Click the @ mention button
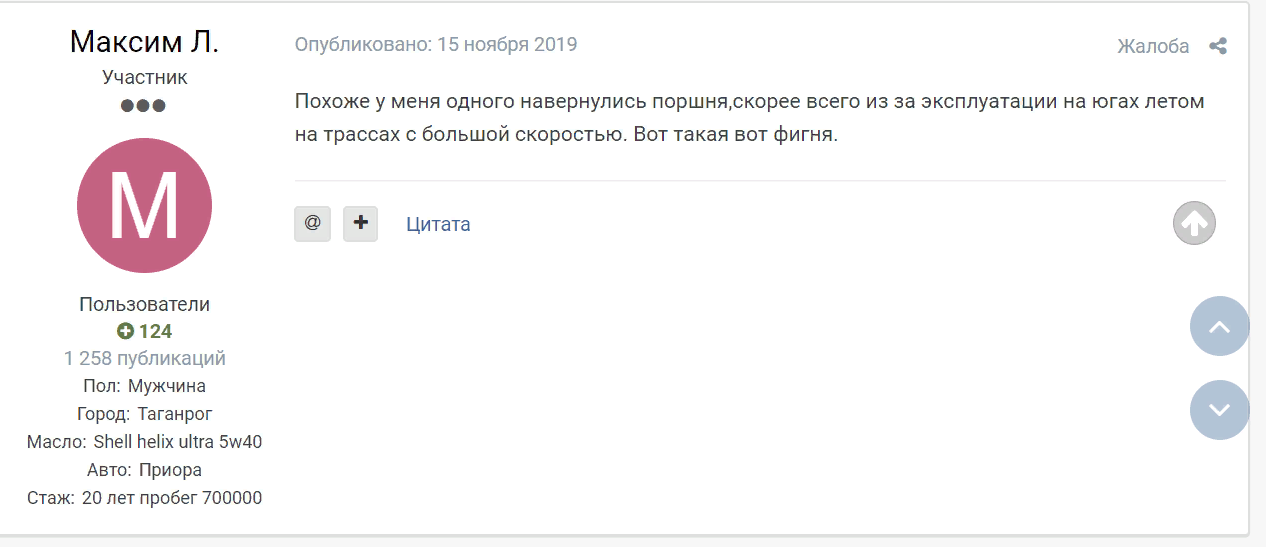The height and width of the screenshot is (547, 1266). (312, 223)
